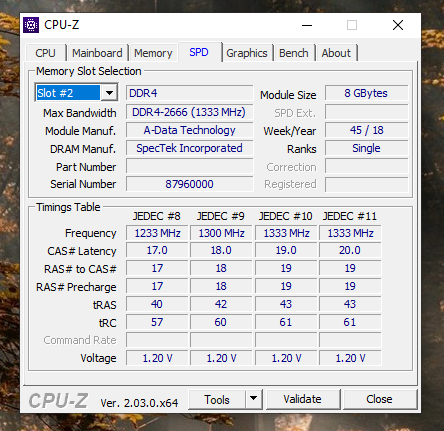Click the Close button
The image size is (444, 431).
[379, 399]
